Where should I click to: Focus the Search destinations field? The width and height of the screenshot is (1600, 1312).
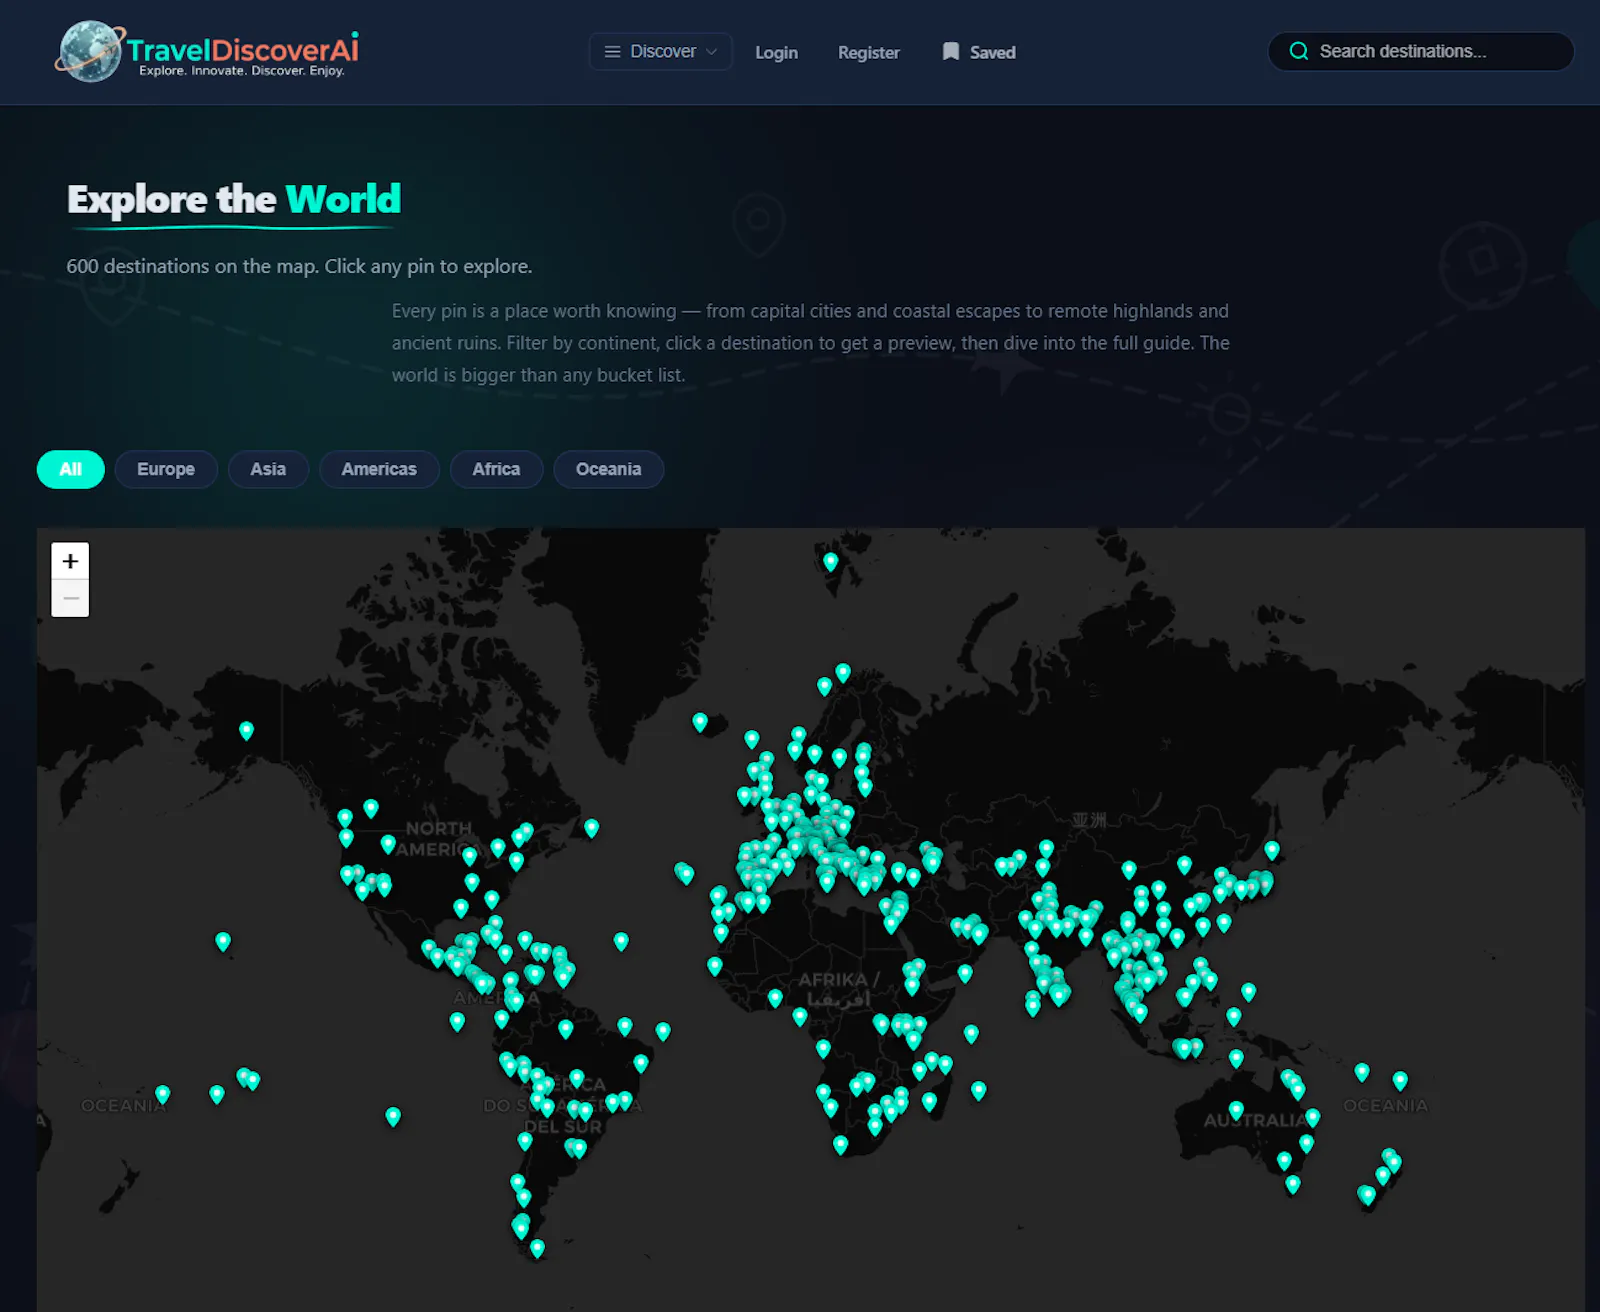coord(1421,51)
